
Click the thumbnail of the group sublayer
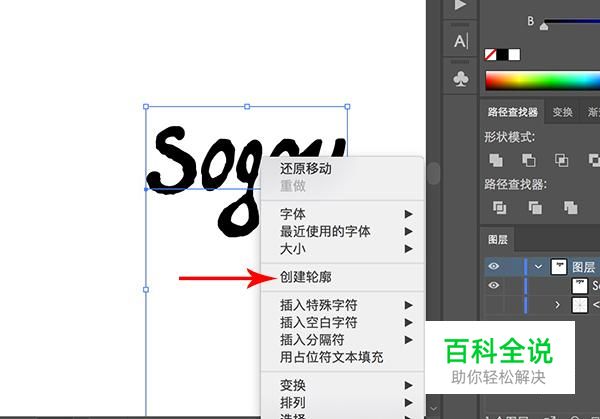579,305
